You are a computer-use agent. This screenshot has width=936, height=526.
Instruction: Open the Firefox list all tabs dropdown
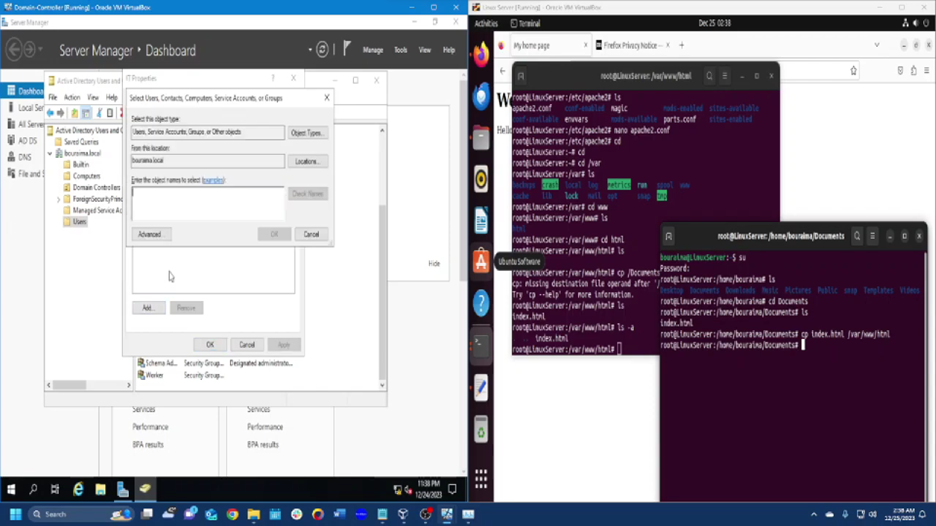click(877, 45)
